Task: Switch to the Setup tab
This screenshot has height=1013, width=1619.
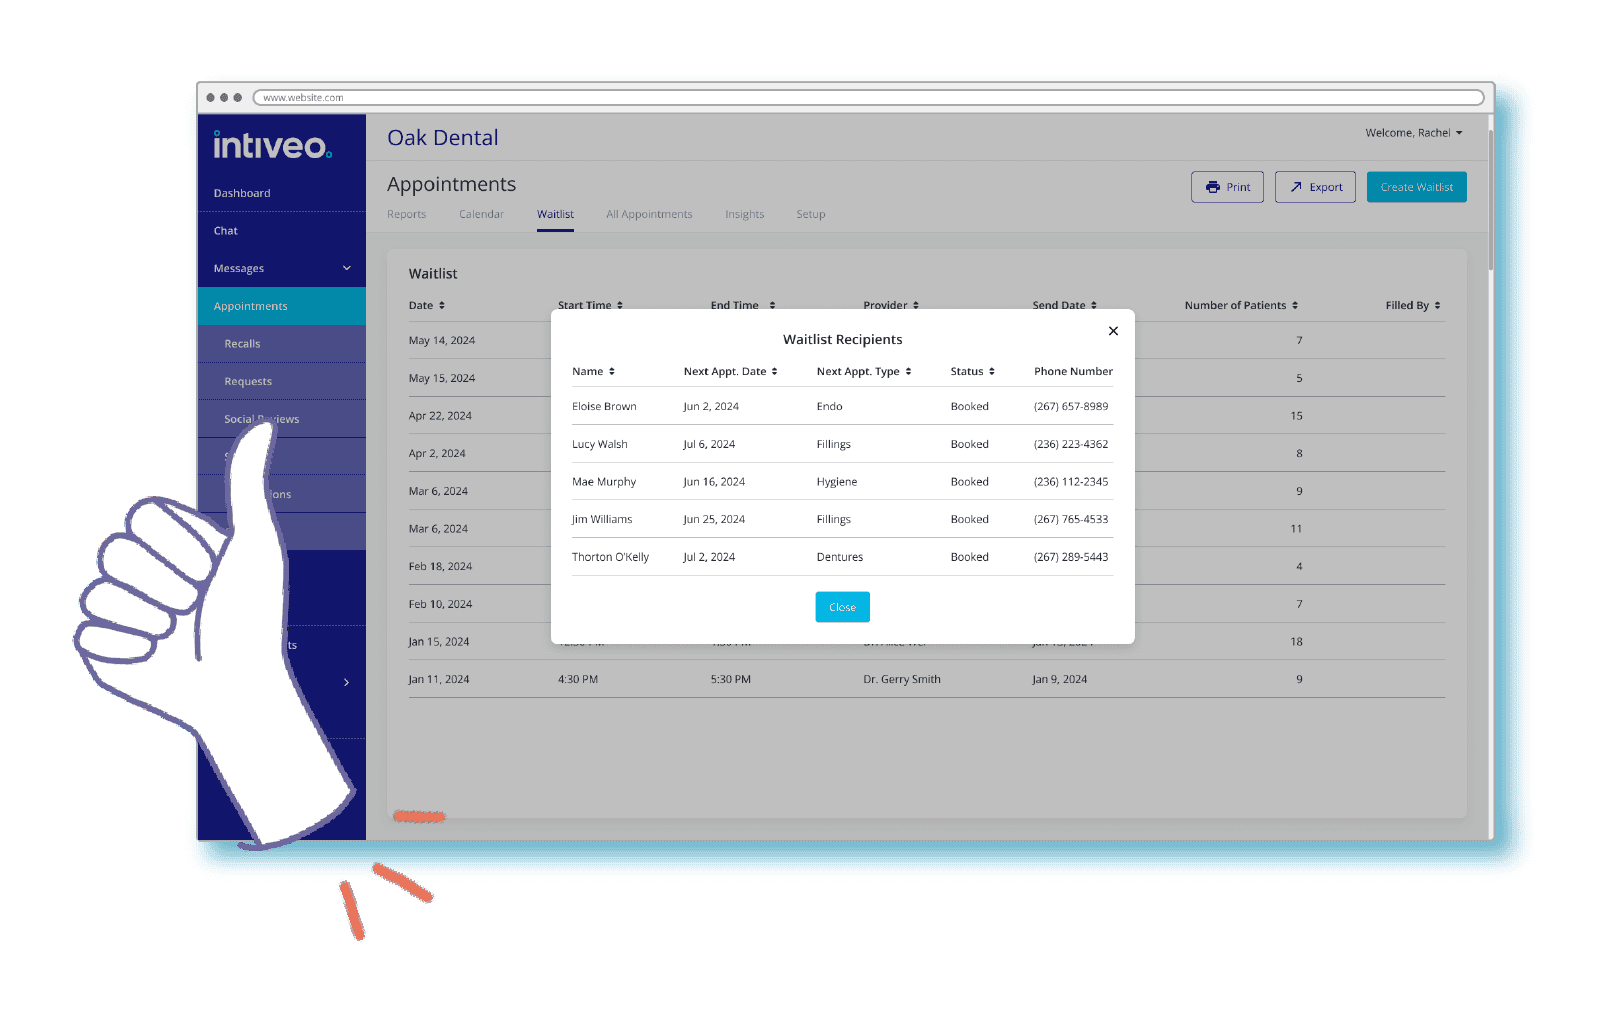Action: click(x=811, y=215)
